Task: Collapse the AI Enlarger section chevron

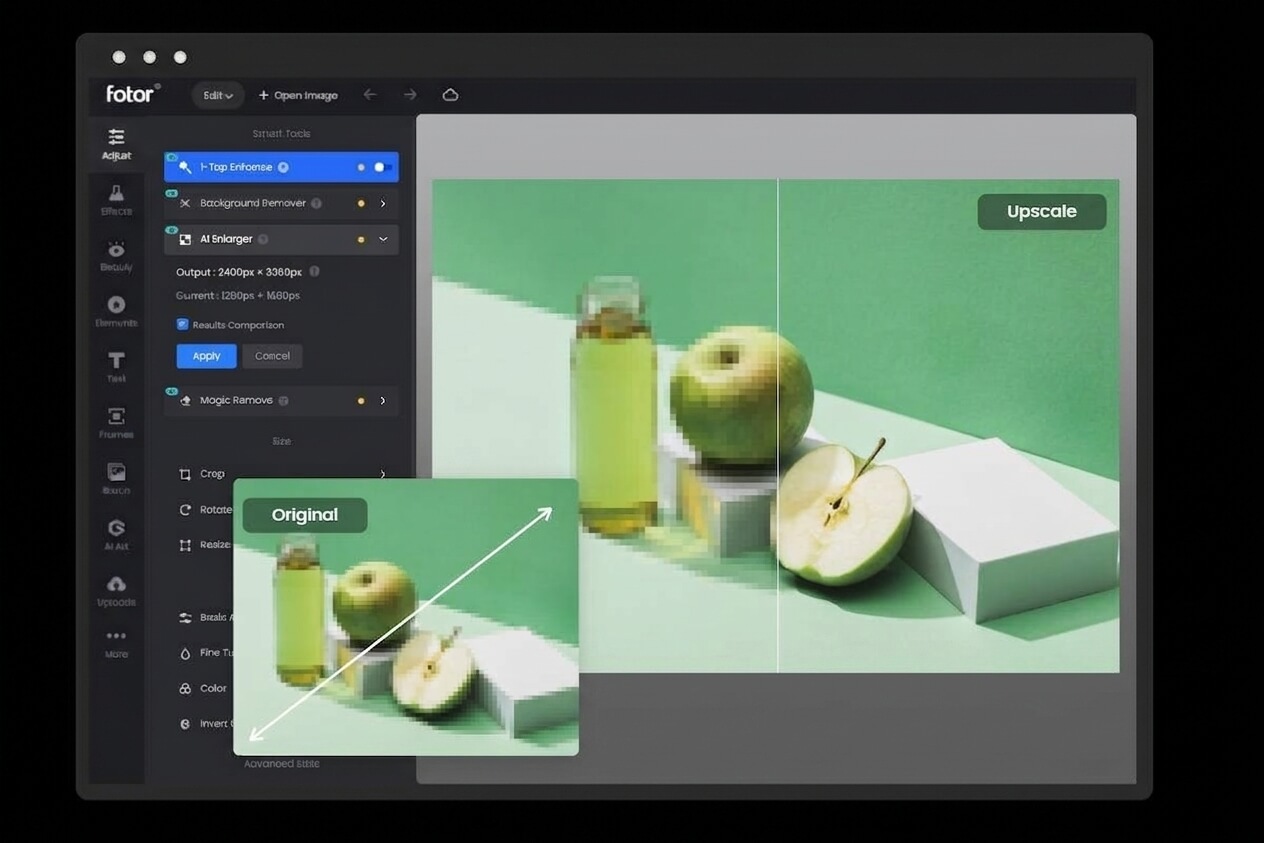Action: (x=383, y=239)
